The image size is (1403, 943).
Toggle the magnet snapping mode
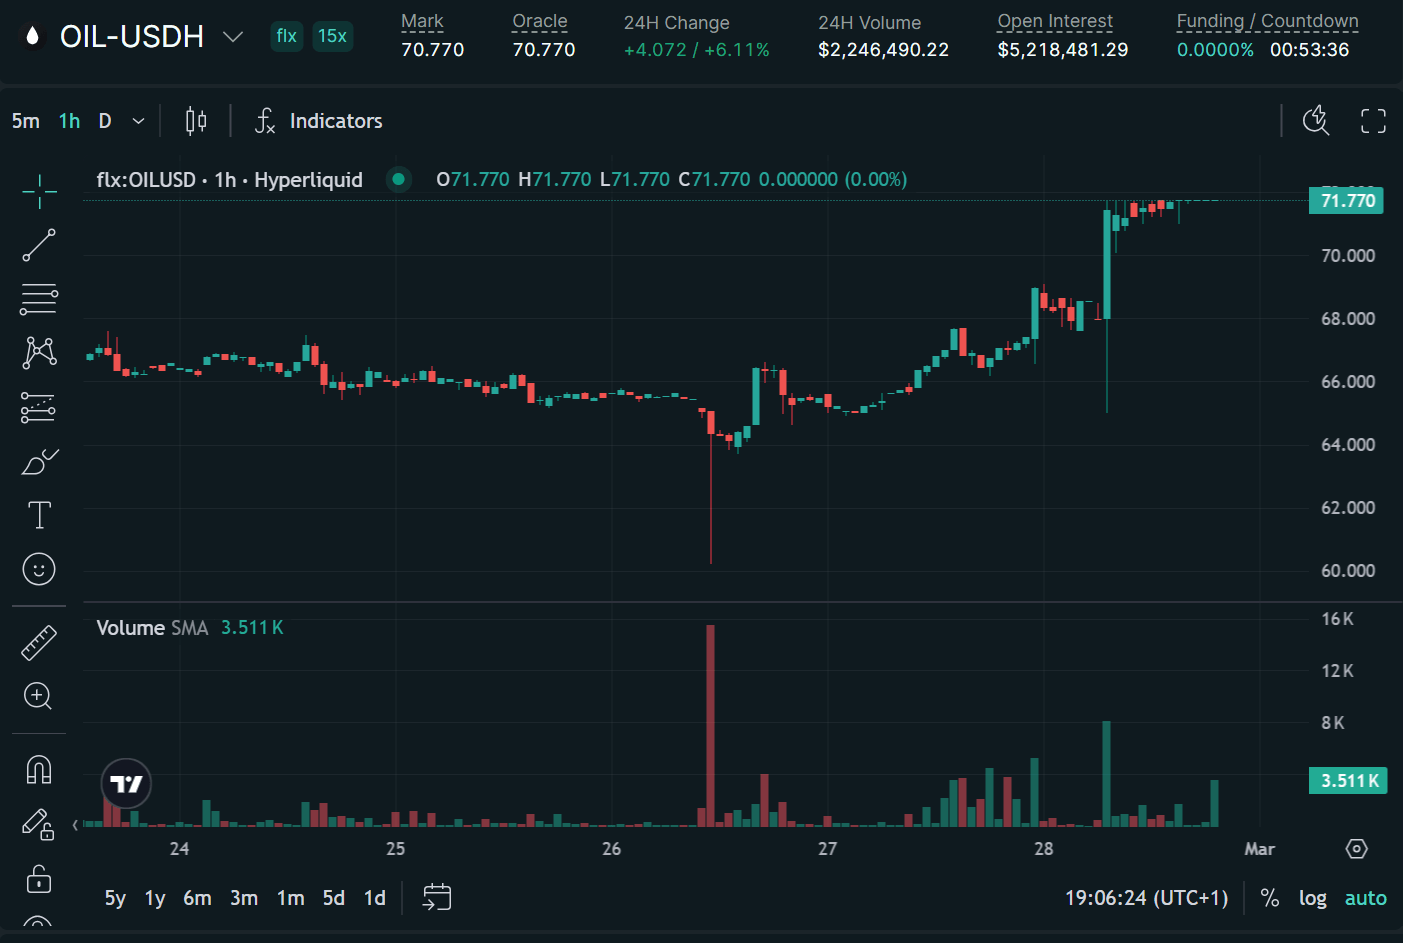tap(39, 769)
